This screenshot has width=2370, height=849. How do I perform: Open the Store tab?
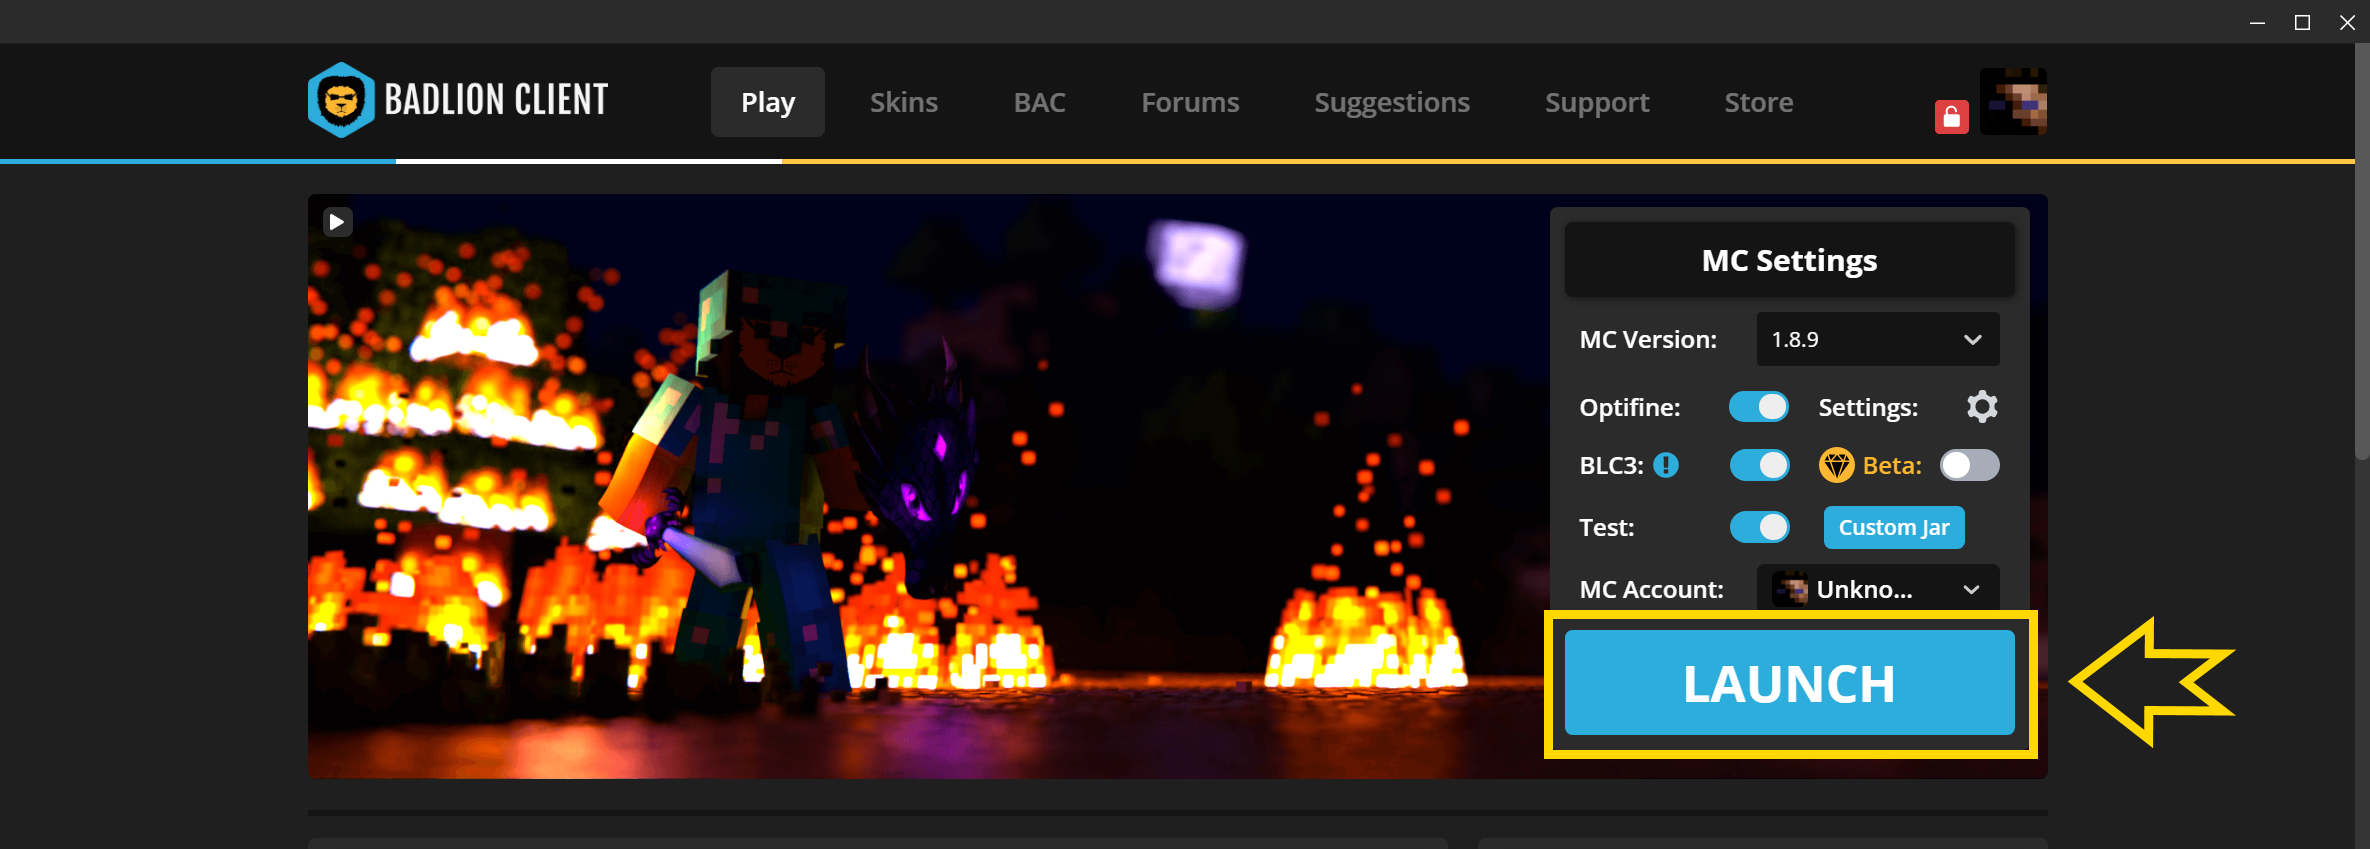click(x=1759, y=102)
